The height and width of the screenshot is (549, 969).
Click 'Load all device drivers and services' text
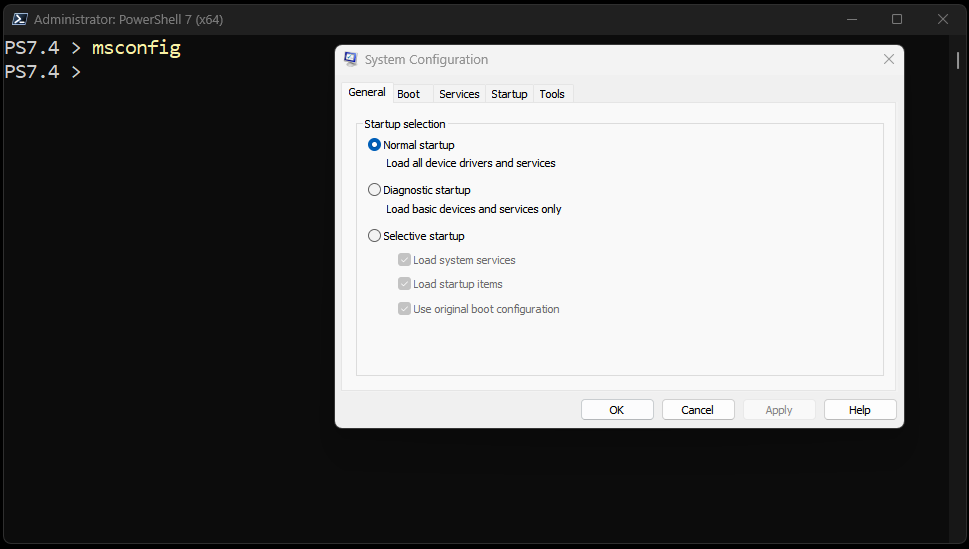471,163
